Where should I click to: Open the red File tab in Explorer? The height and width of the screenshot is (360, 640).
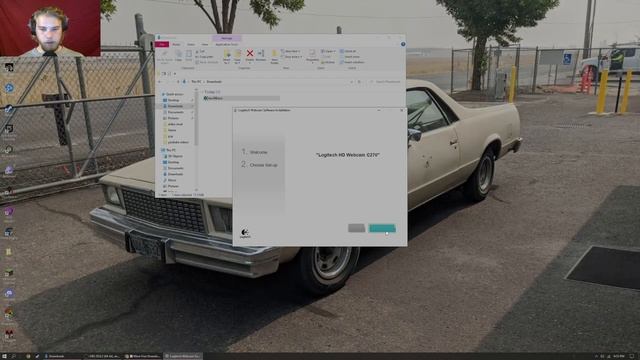pyautogui.click(x=162, y=44)
